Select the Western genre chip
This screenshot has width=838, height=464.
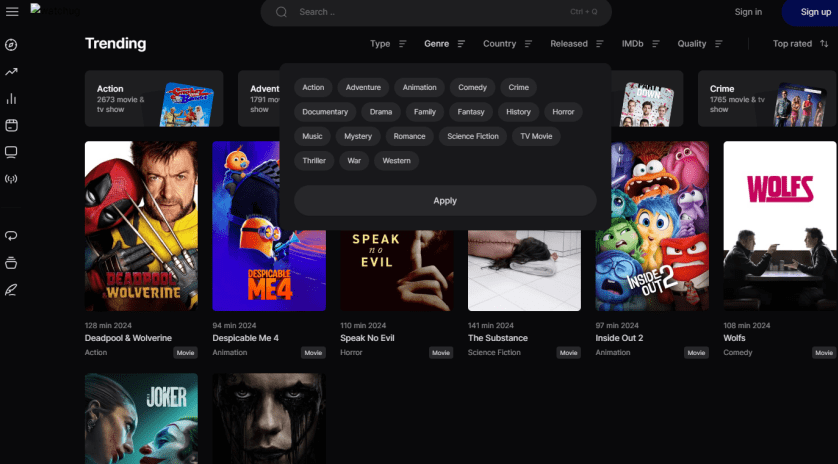(x=396, y=160)
